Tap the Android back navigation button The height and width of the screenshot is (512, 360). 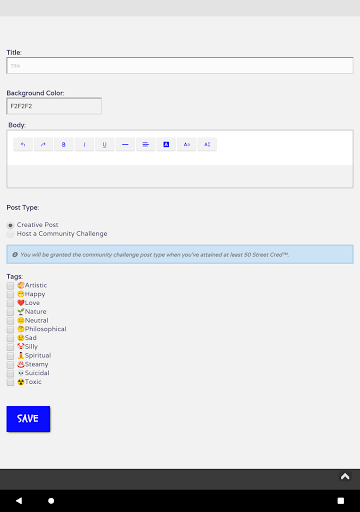[x=19, y=501]
